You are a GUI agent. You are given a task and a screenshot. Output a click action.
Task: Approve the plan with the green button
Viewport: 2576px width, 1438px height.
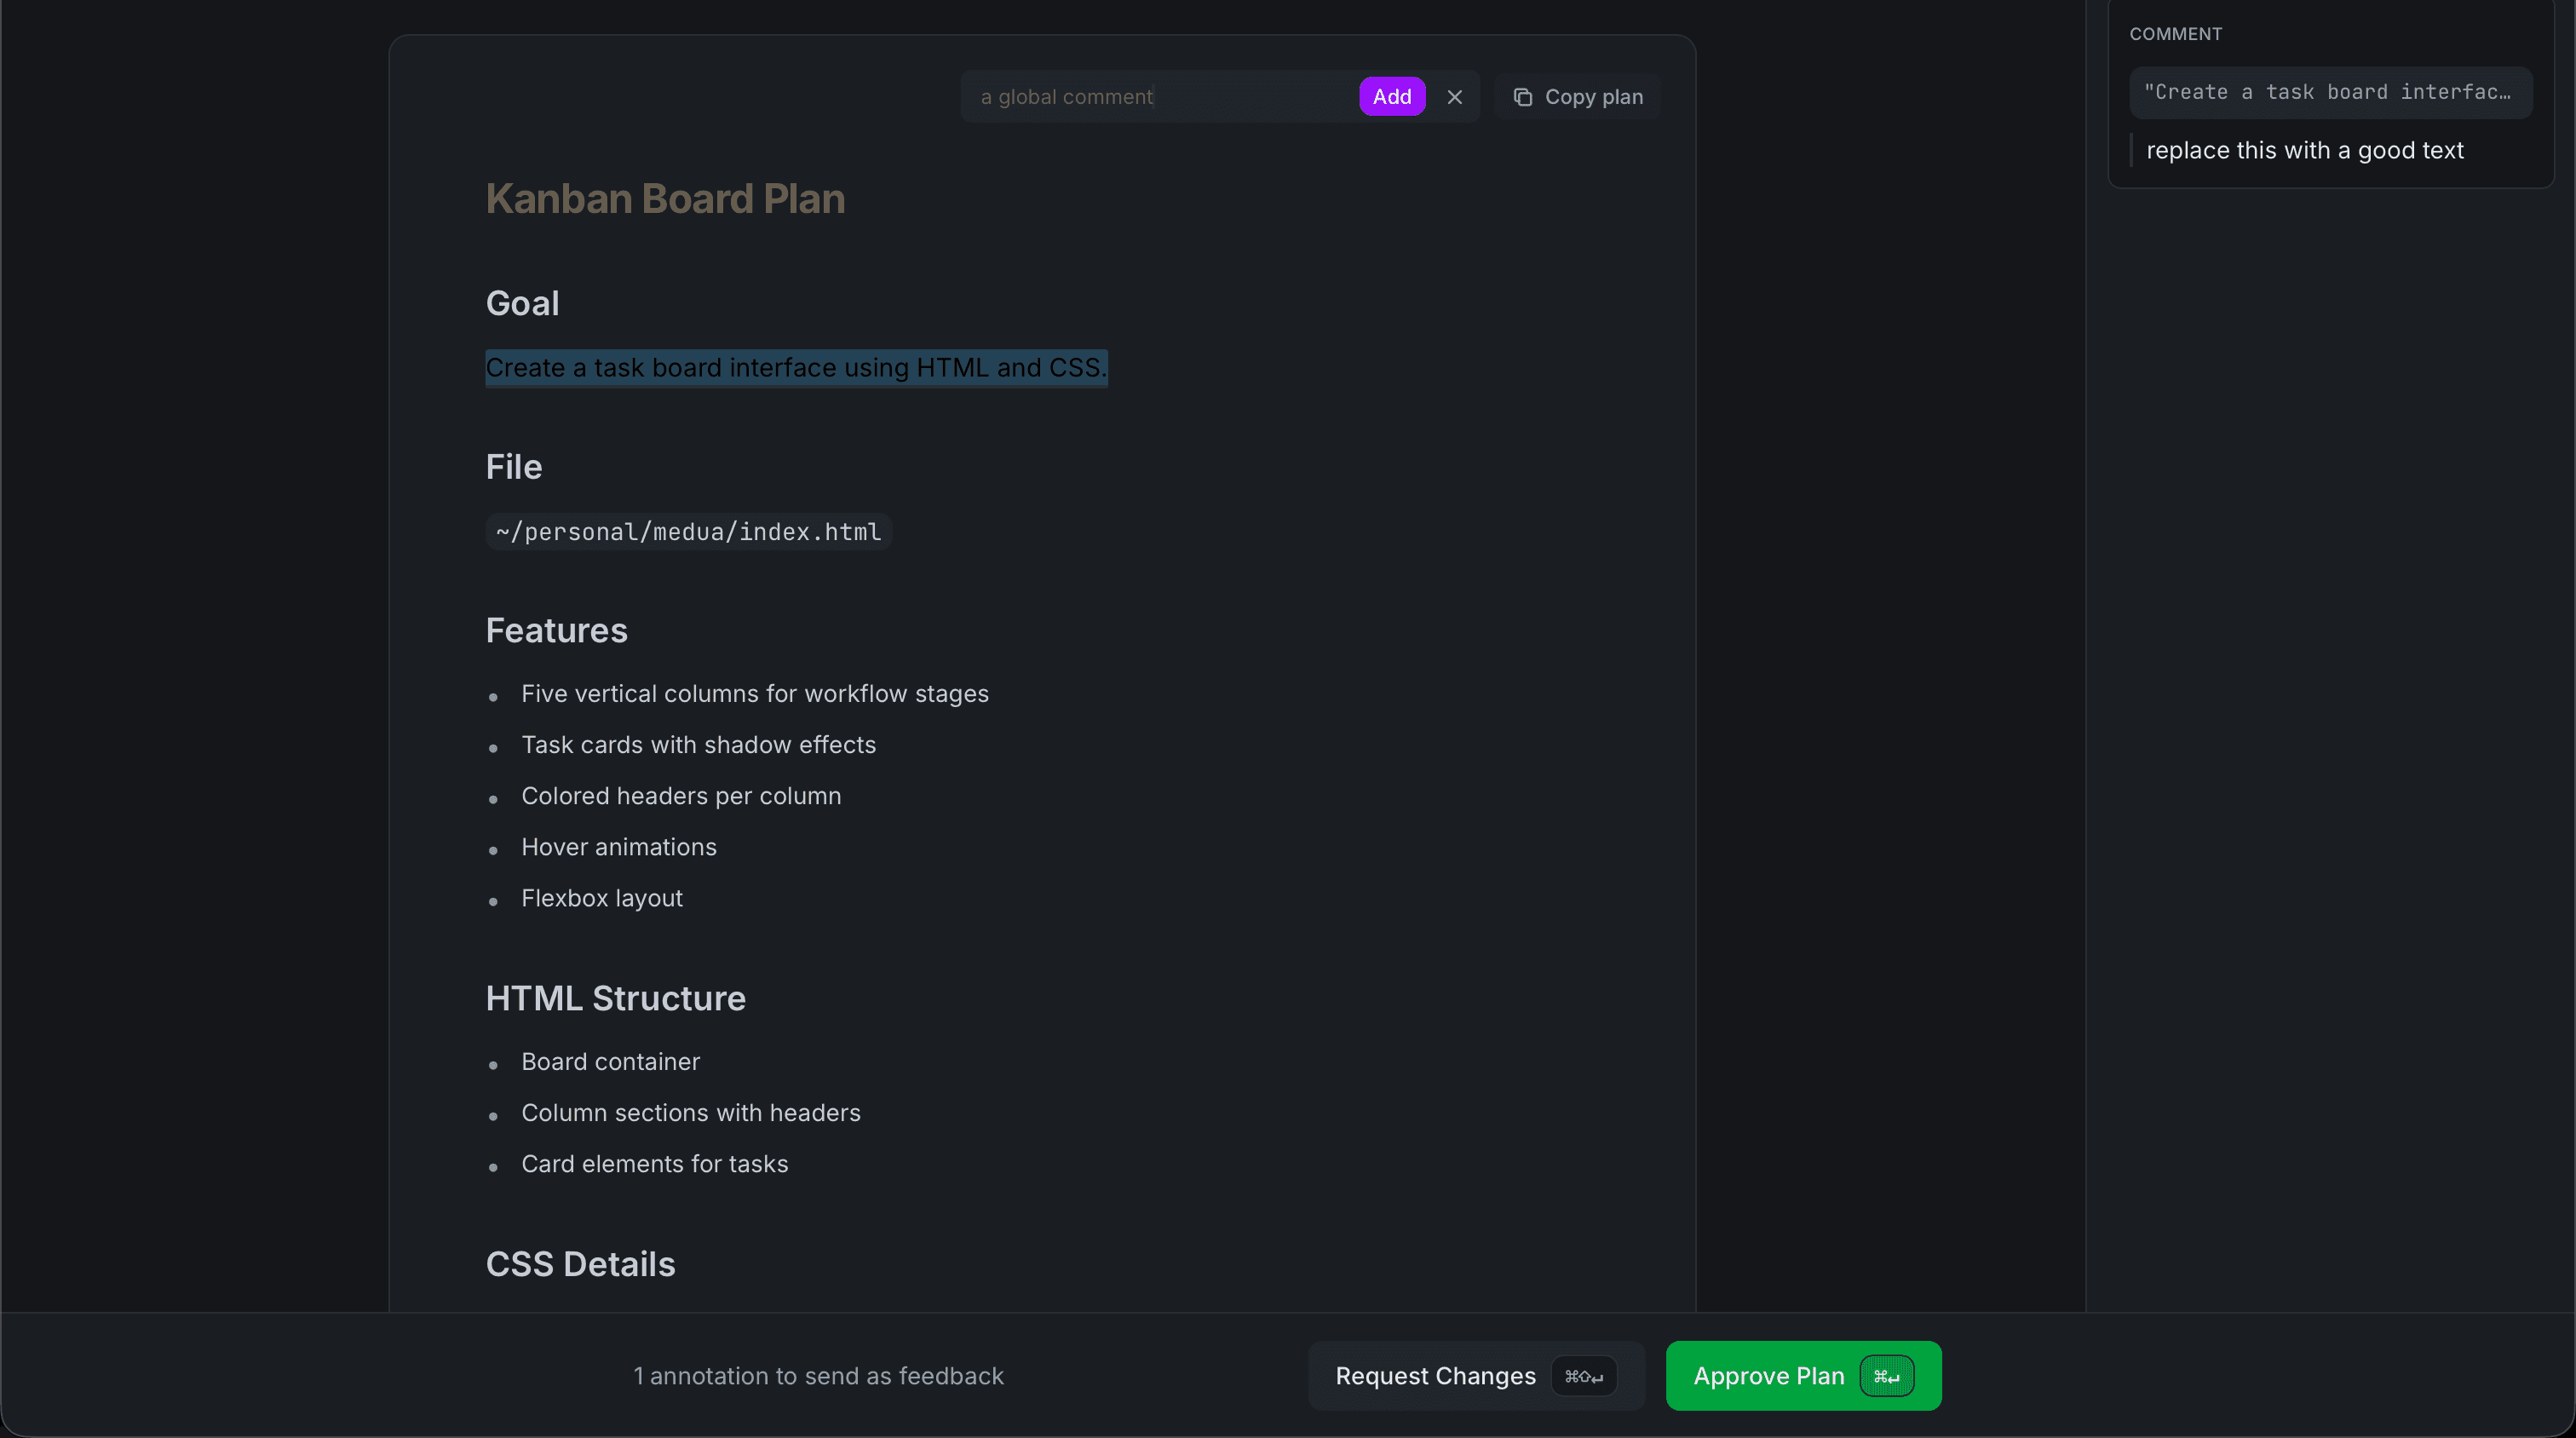pos(1770,1375)
